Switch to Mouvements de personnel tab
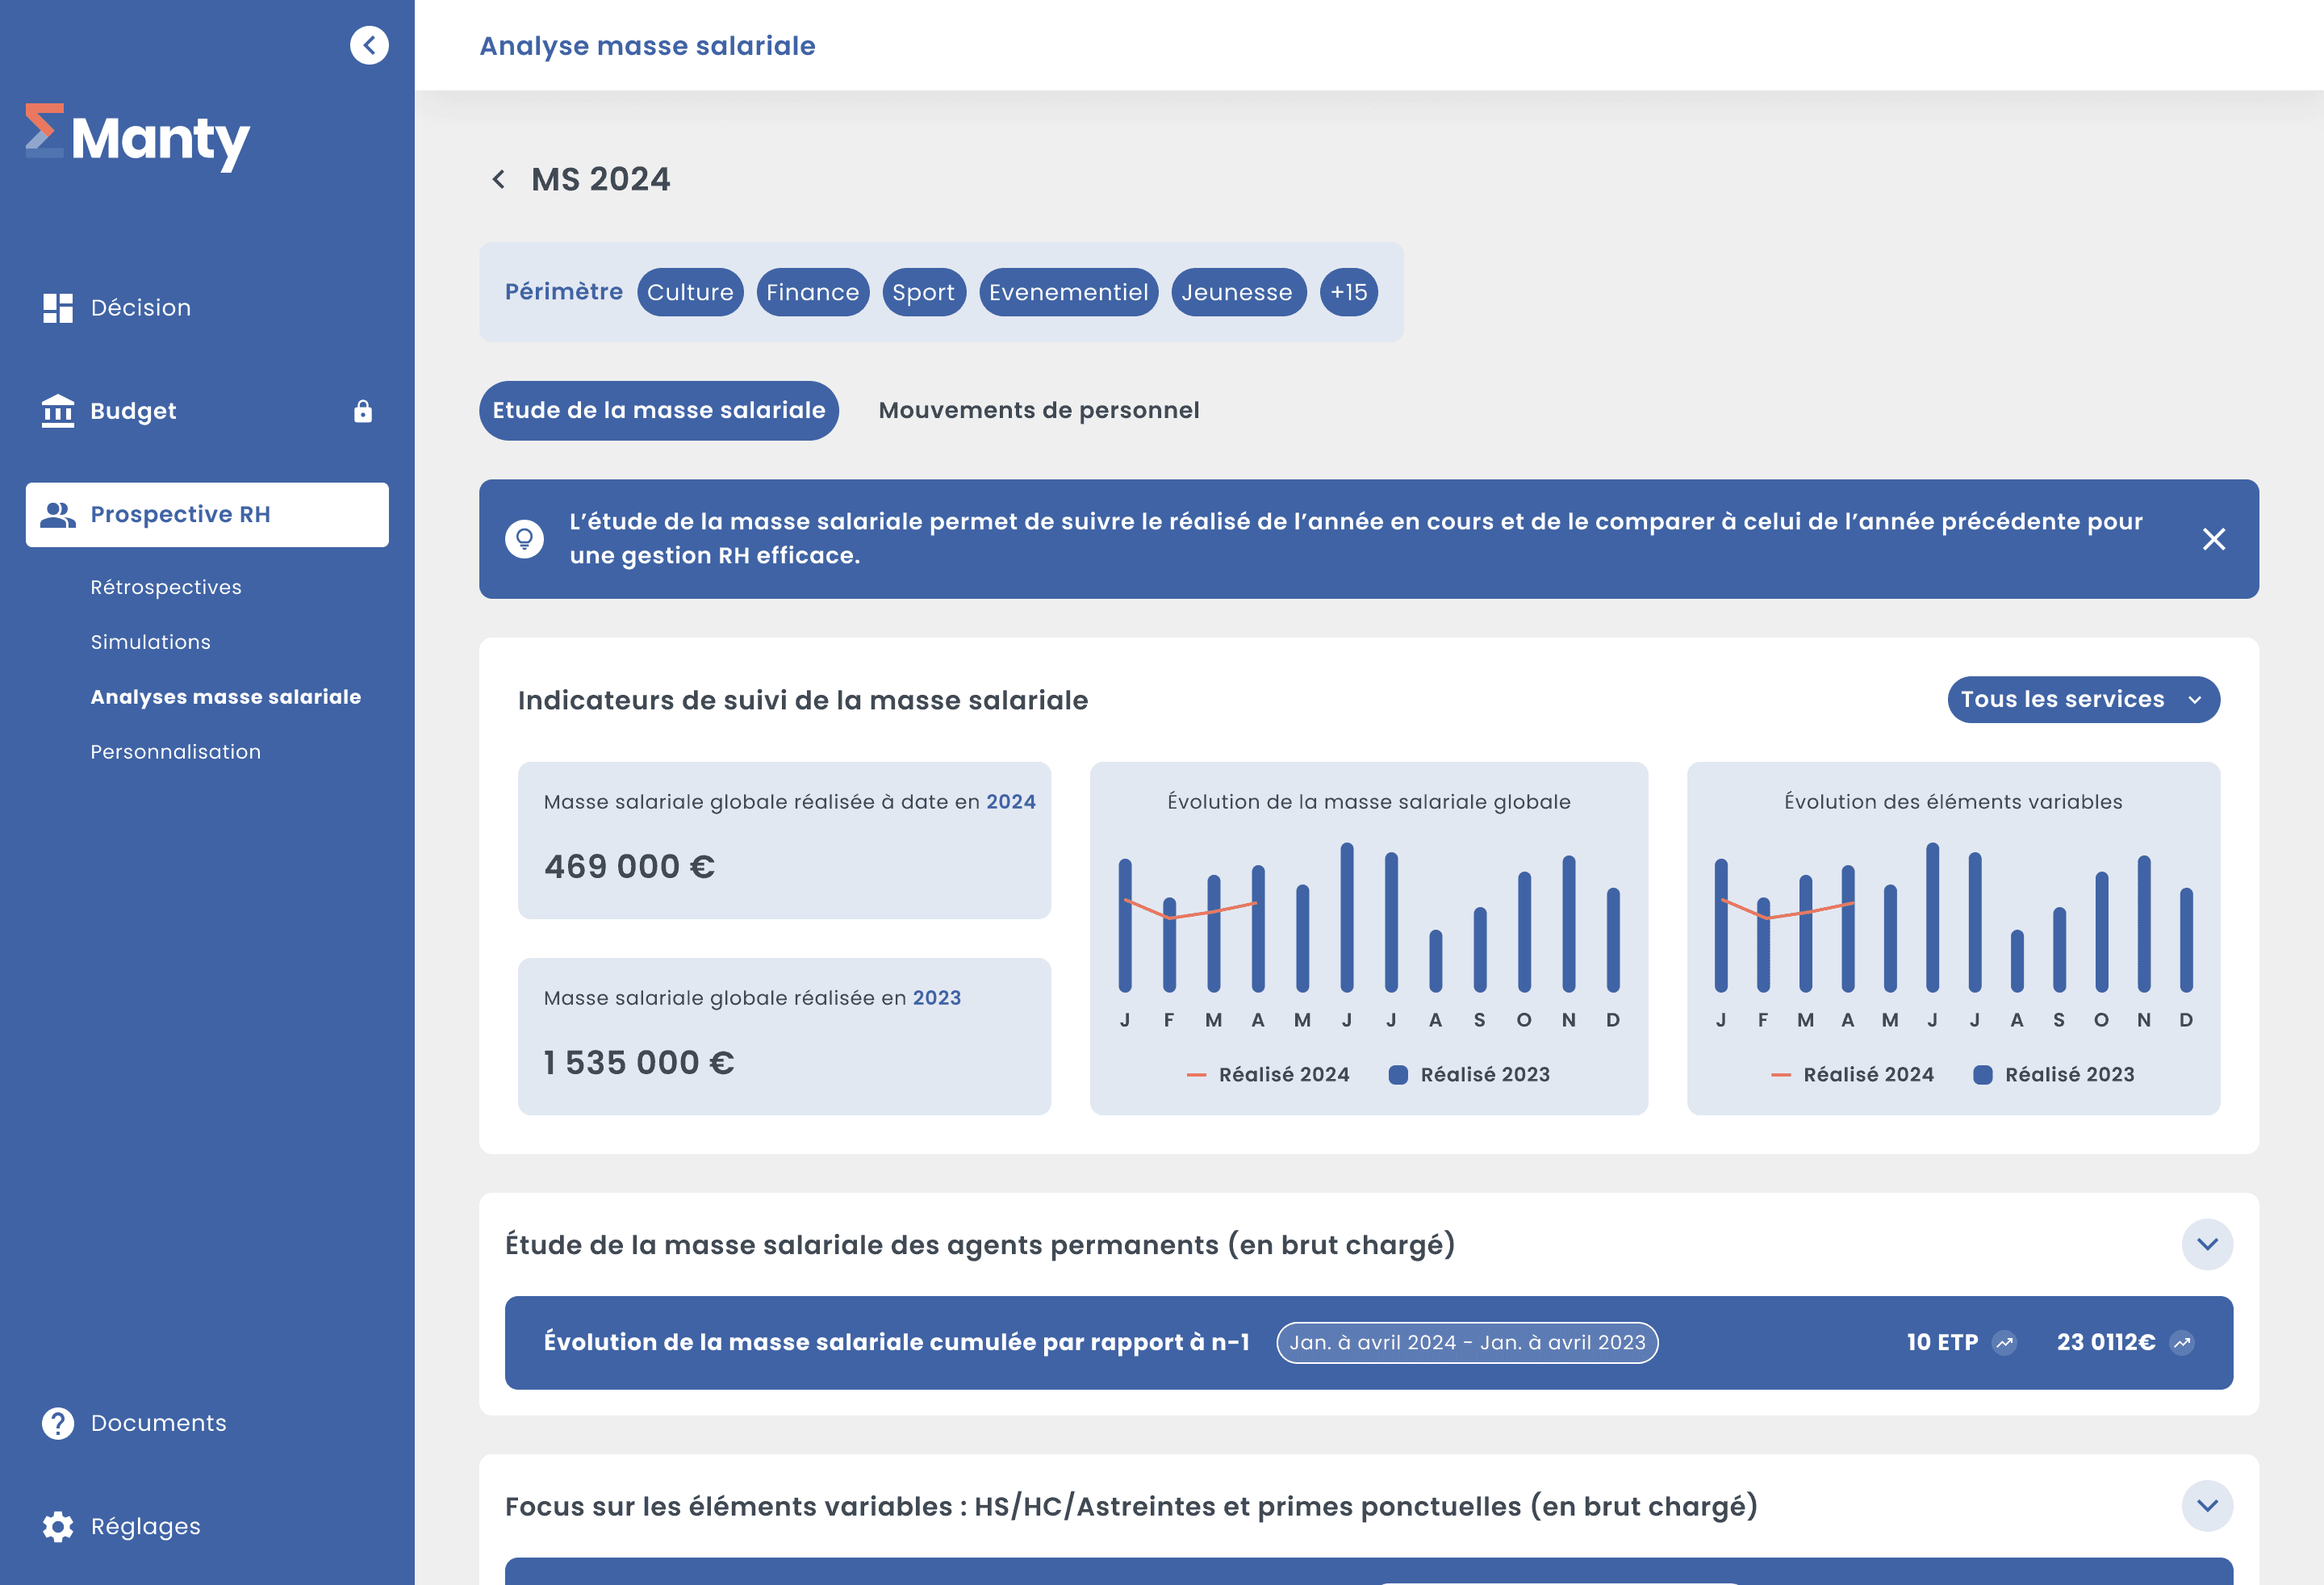This screenshot has height=1585, width=2324. [x=1039, y=410]
